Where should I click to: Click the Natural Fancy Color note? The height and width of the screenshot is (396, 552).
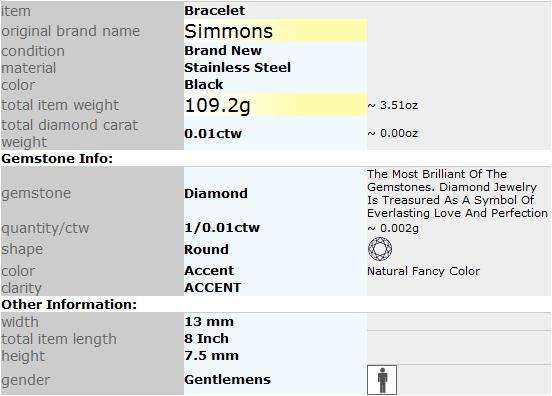coord(424,271)
